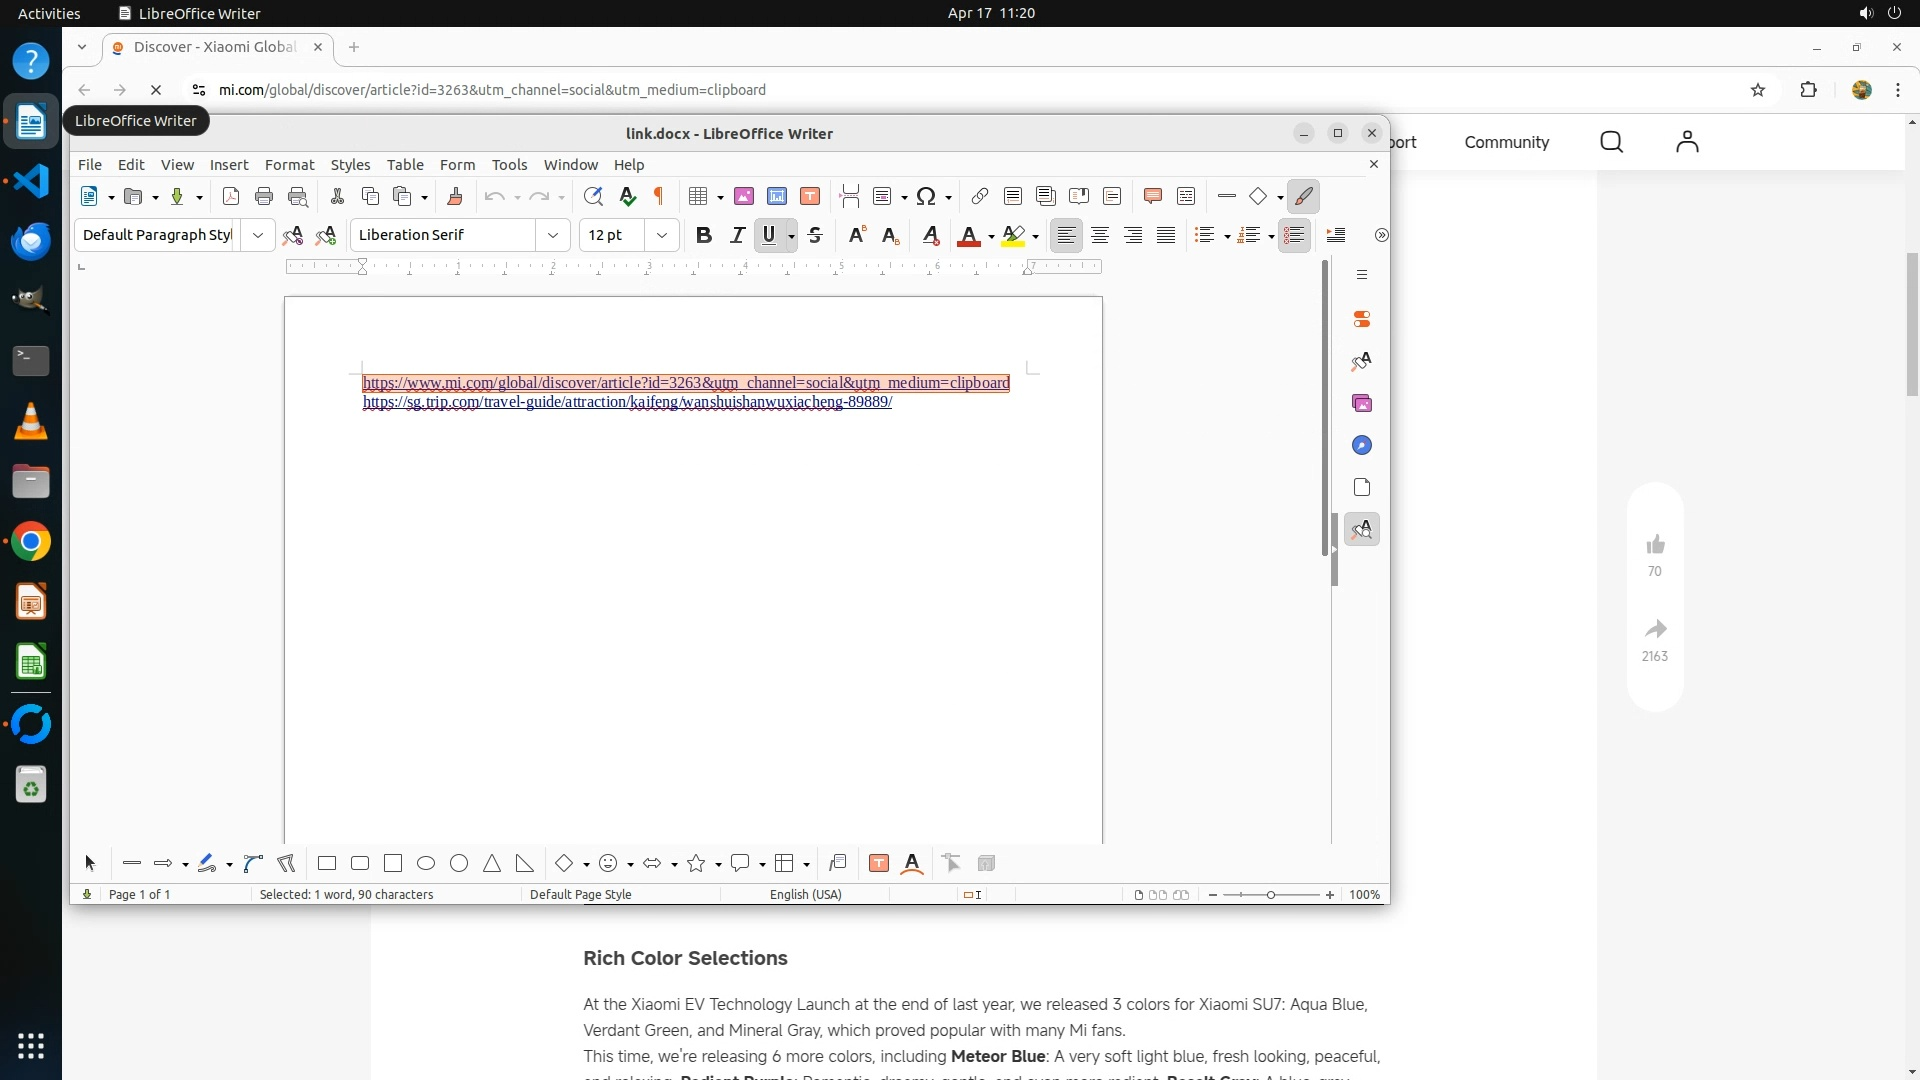
Task: Open the Navigator sidebar panel
Action: click(1362, 445)
